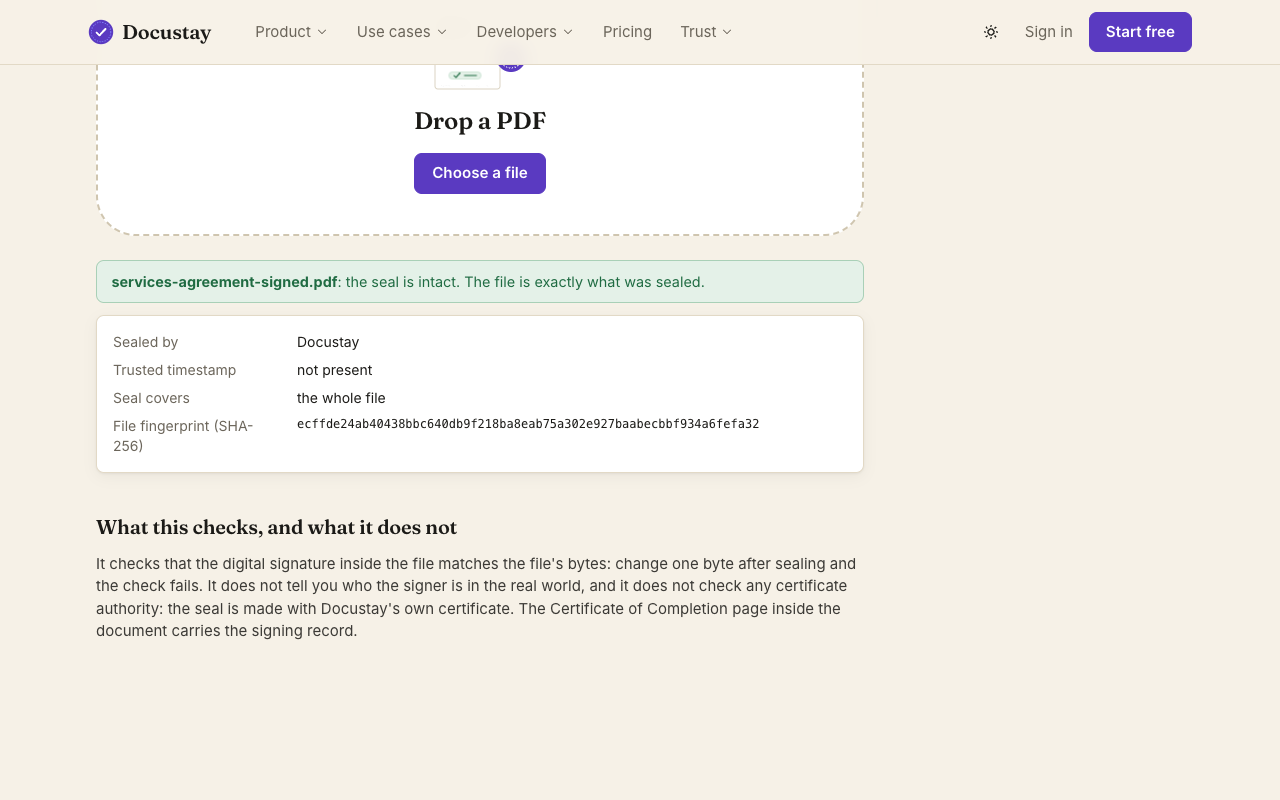Click the Start free button
1280x800 pixels.
click(1140, 32)
